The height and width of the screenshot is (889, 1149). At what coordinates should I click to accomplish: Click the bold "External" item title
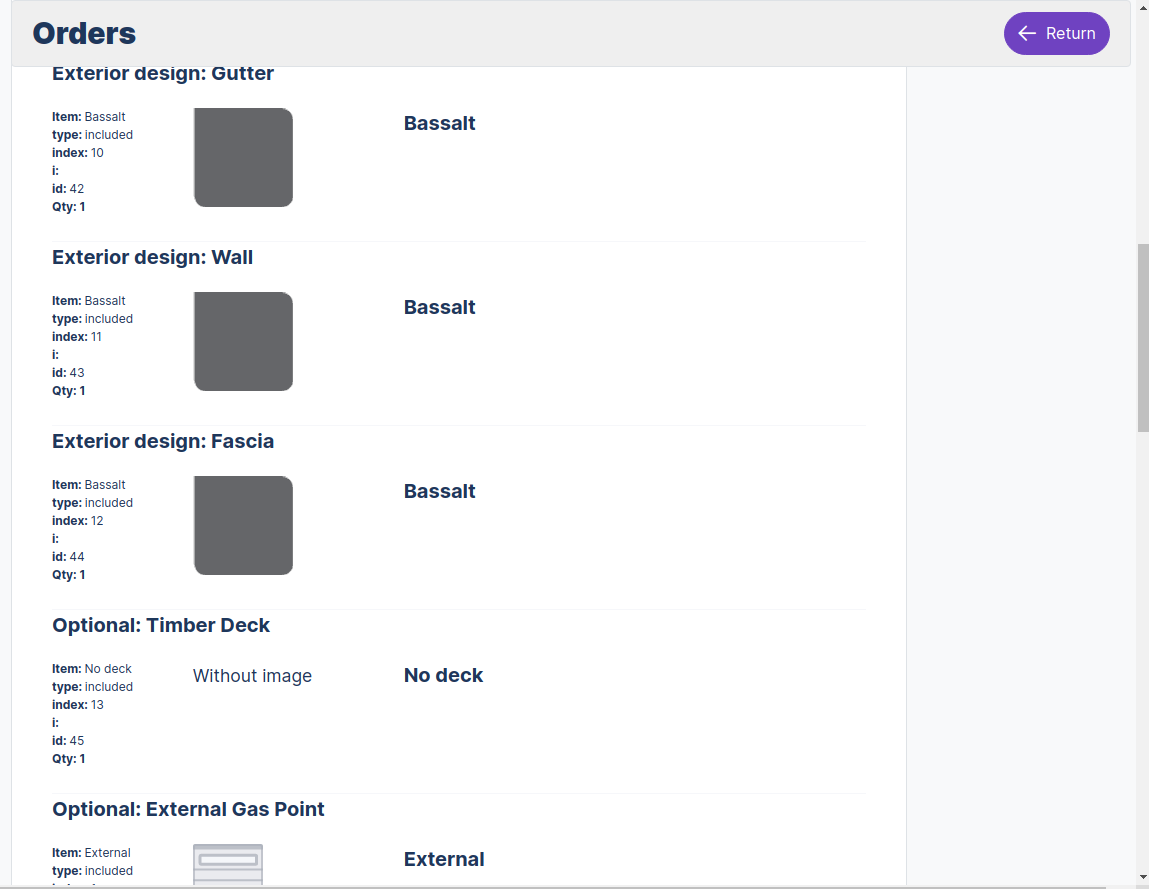coord(444,859)
